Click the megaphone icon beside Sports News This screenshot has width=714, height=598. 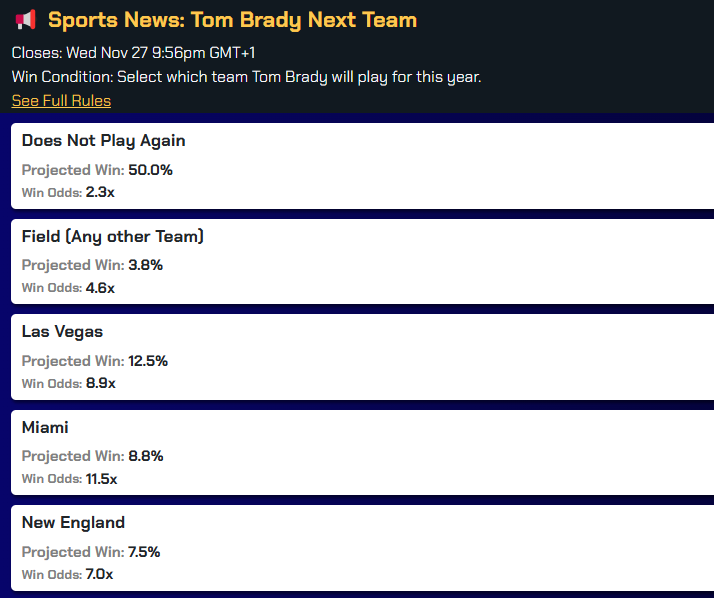(x=25, y=20)
